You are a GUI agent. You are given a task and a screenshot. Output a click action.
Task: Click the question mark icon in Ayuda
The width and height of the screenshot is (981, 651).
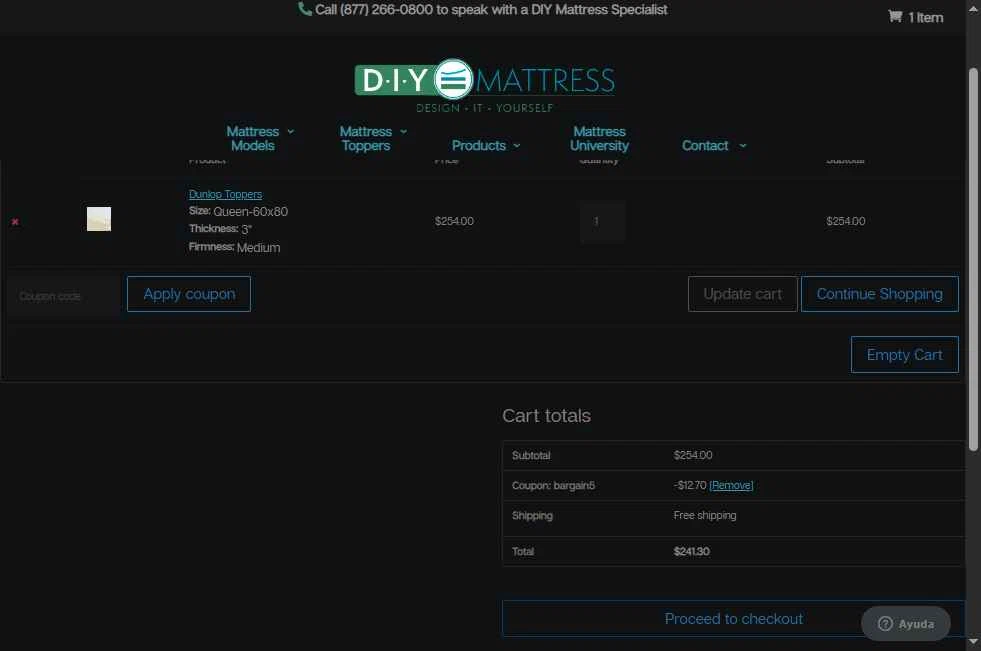[885, 623]
